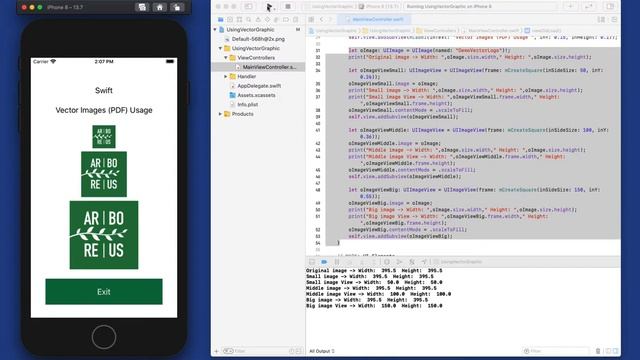
Task: Go forward with the editor forward chevron
Action: coord(330,20)
